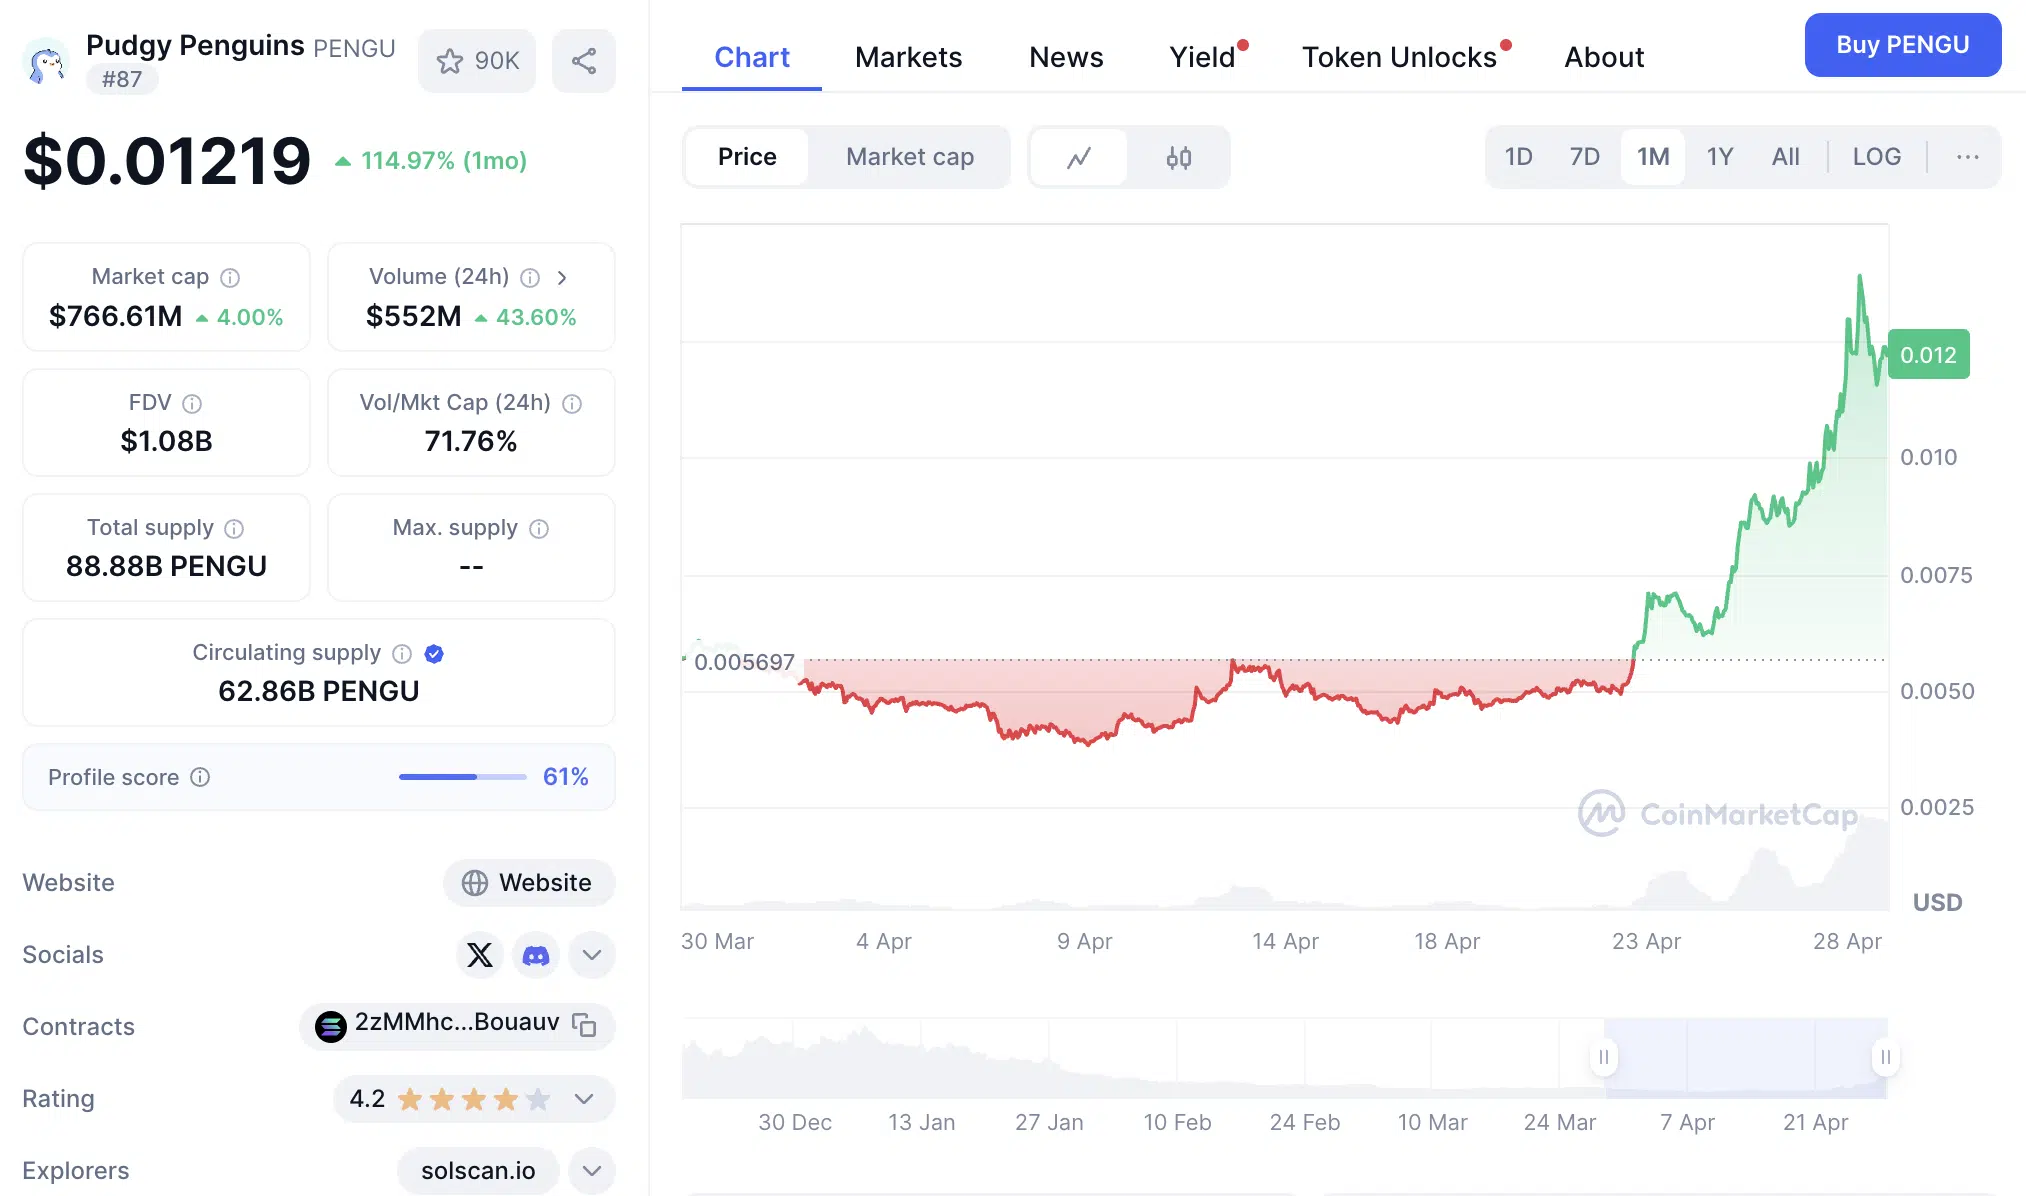Open the share icon button
Viewport: 2026px width, 1196px height.
coord(584,61)
